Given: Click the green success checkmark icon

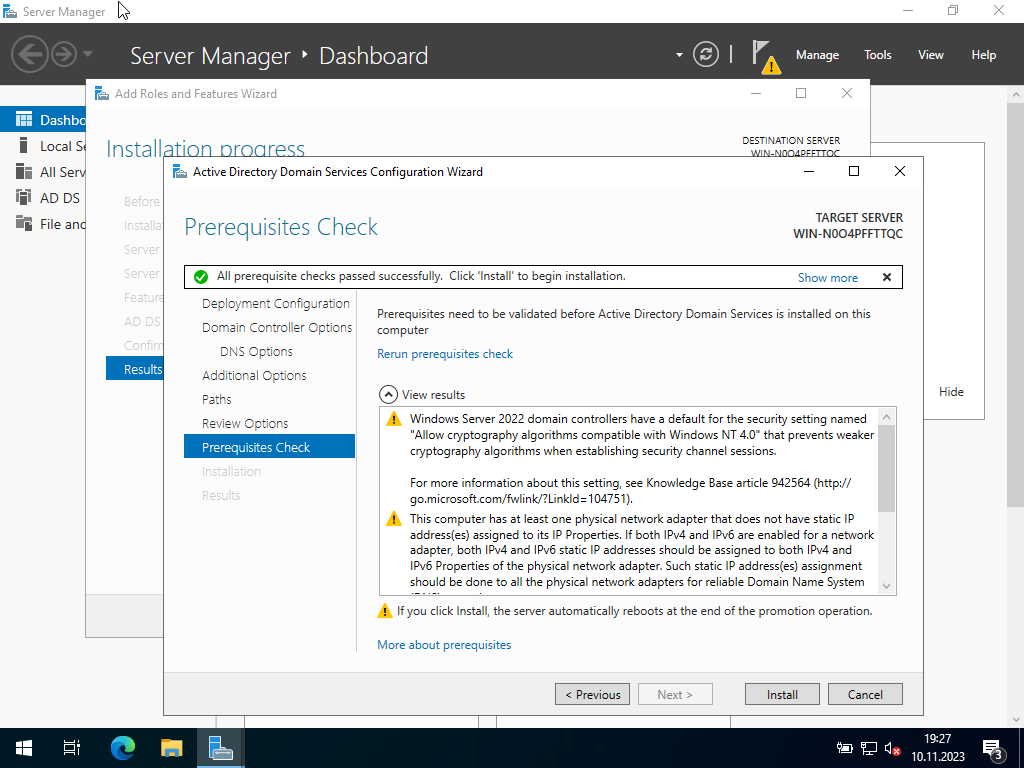Looking at the screenshot, I should [201, 277].
